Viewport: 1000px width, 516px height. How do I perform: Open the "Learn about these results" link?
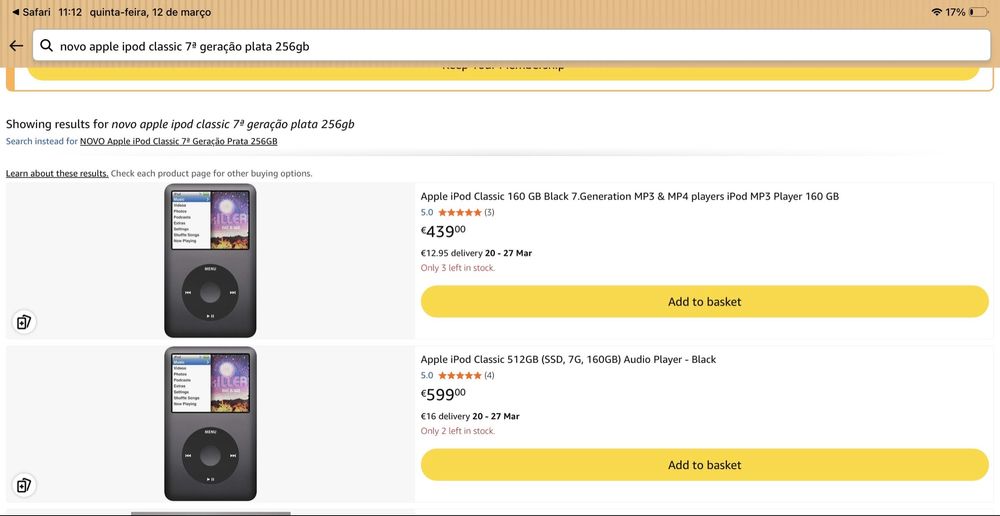(57, 173)
